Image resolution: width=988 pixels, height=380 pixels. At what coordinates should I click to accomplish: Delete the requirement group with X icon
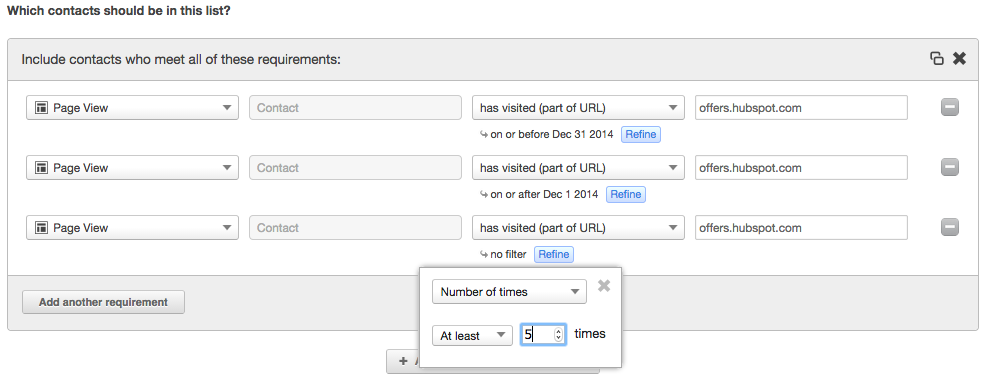click(x=959, y=59)
